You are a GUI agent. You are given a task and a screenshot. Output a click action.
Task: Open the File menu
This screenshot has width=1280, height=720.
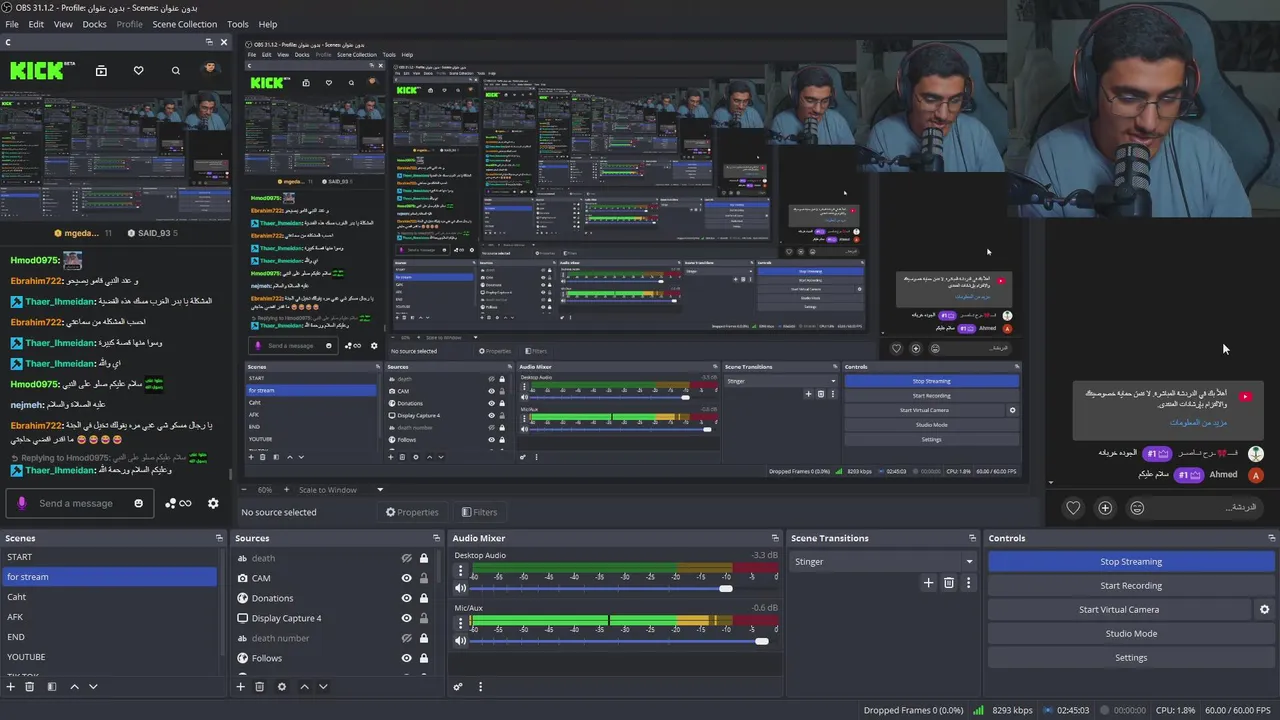(x=12, y=24)
